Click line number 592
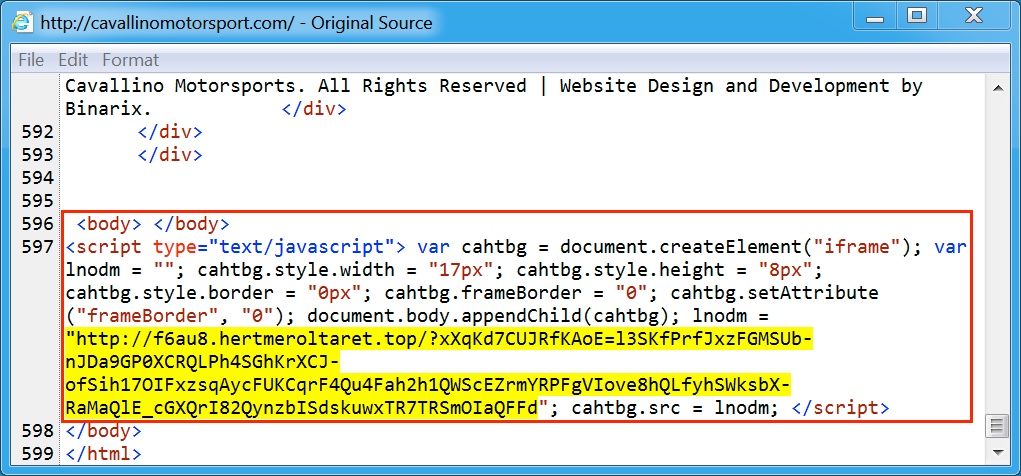 (39, 132)
